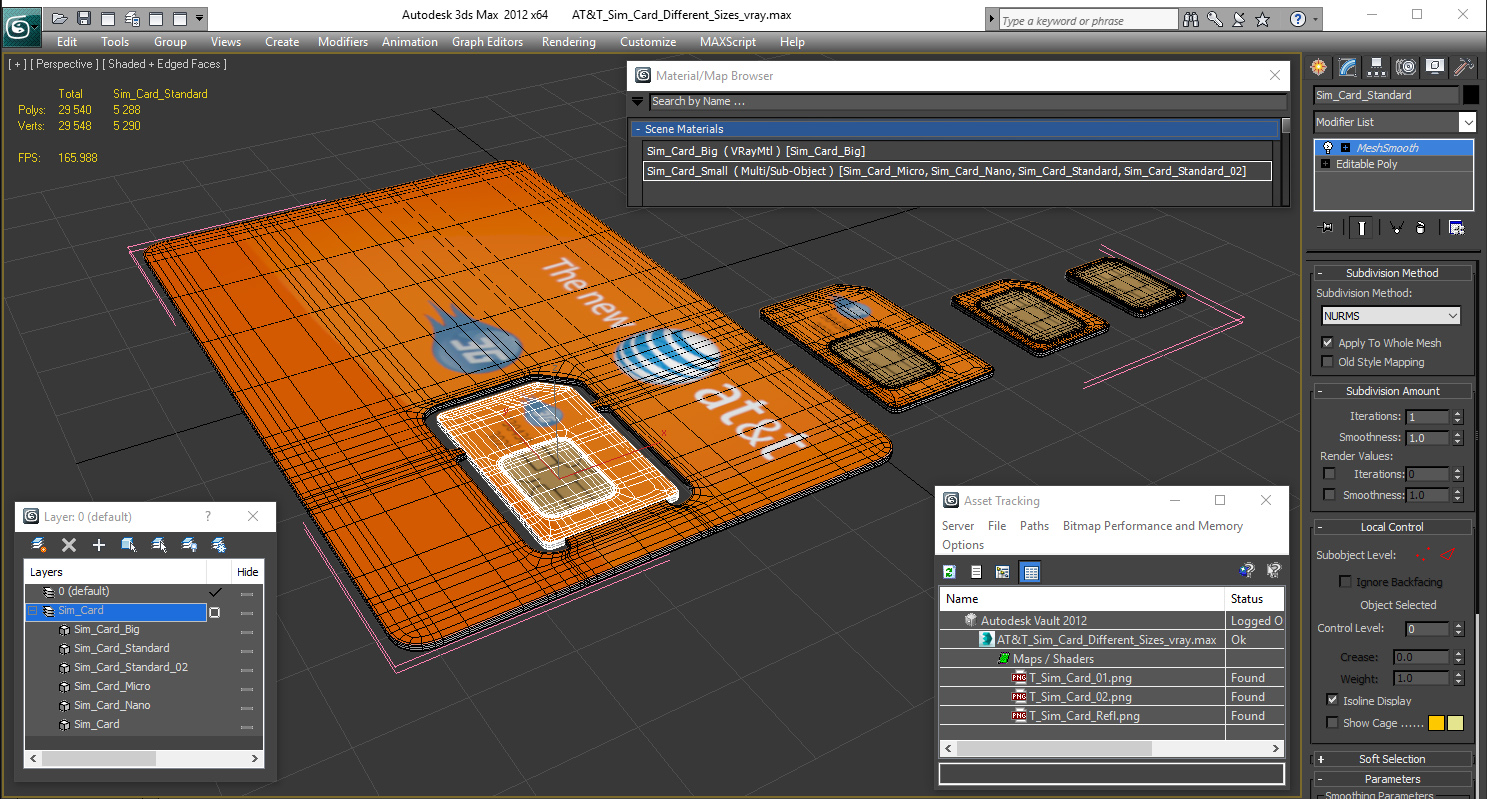
Task: Open the Modifiers menu
Action: pyautogui.click(x=342, y=42)
